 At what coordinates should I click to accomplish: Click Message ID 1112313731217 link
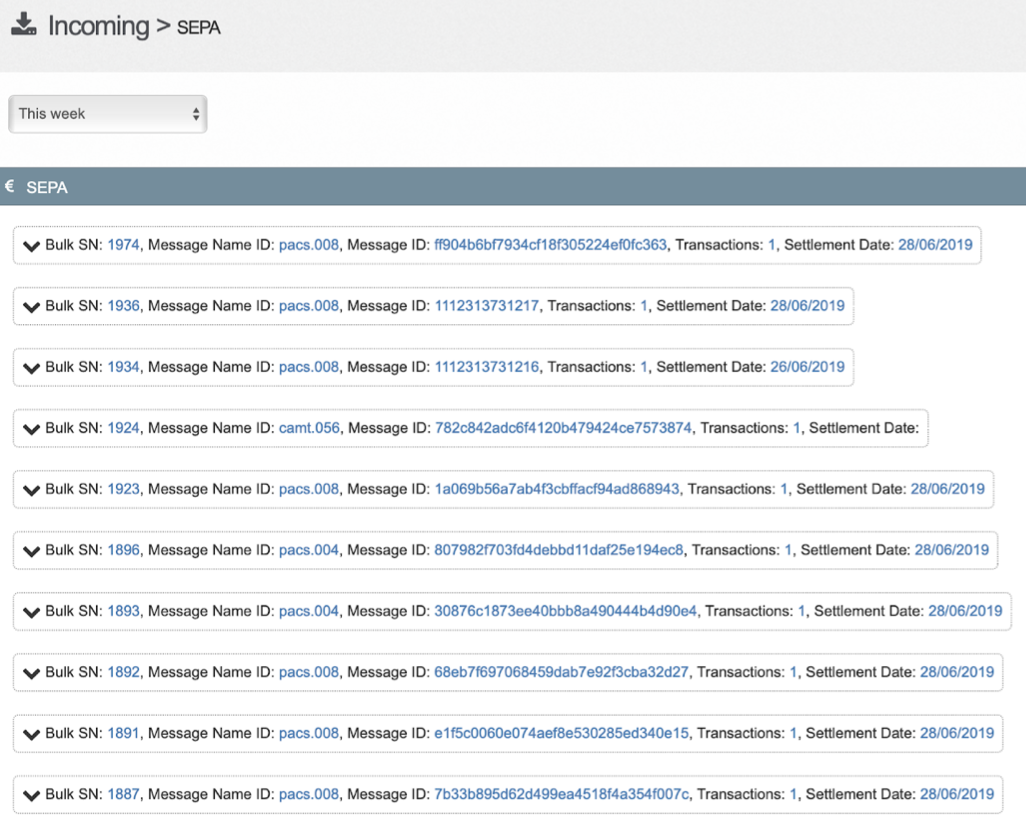tap(487, 306)
